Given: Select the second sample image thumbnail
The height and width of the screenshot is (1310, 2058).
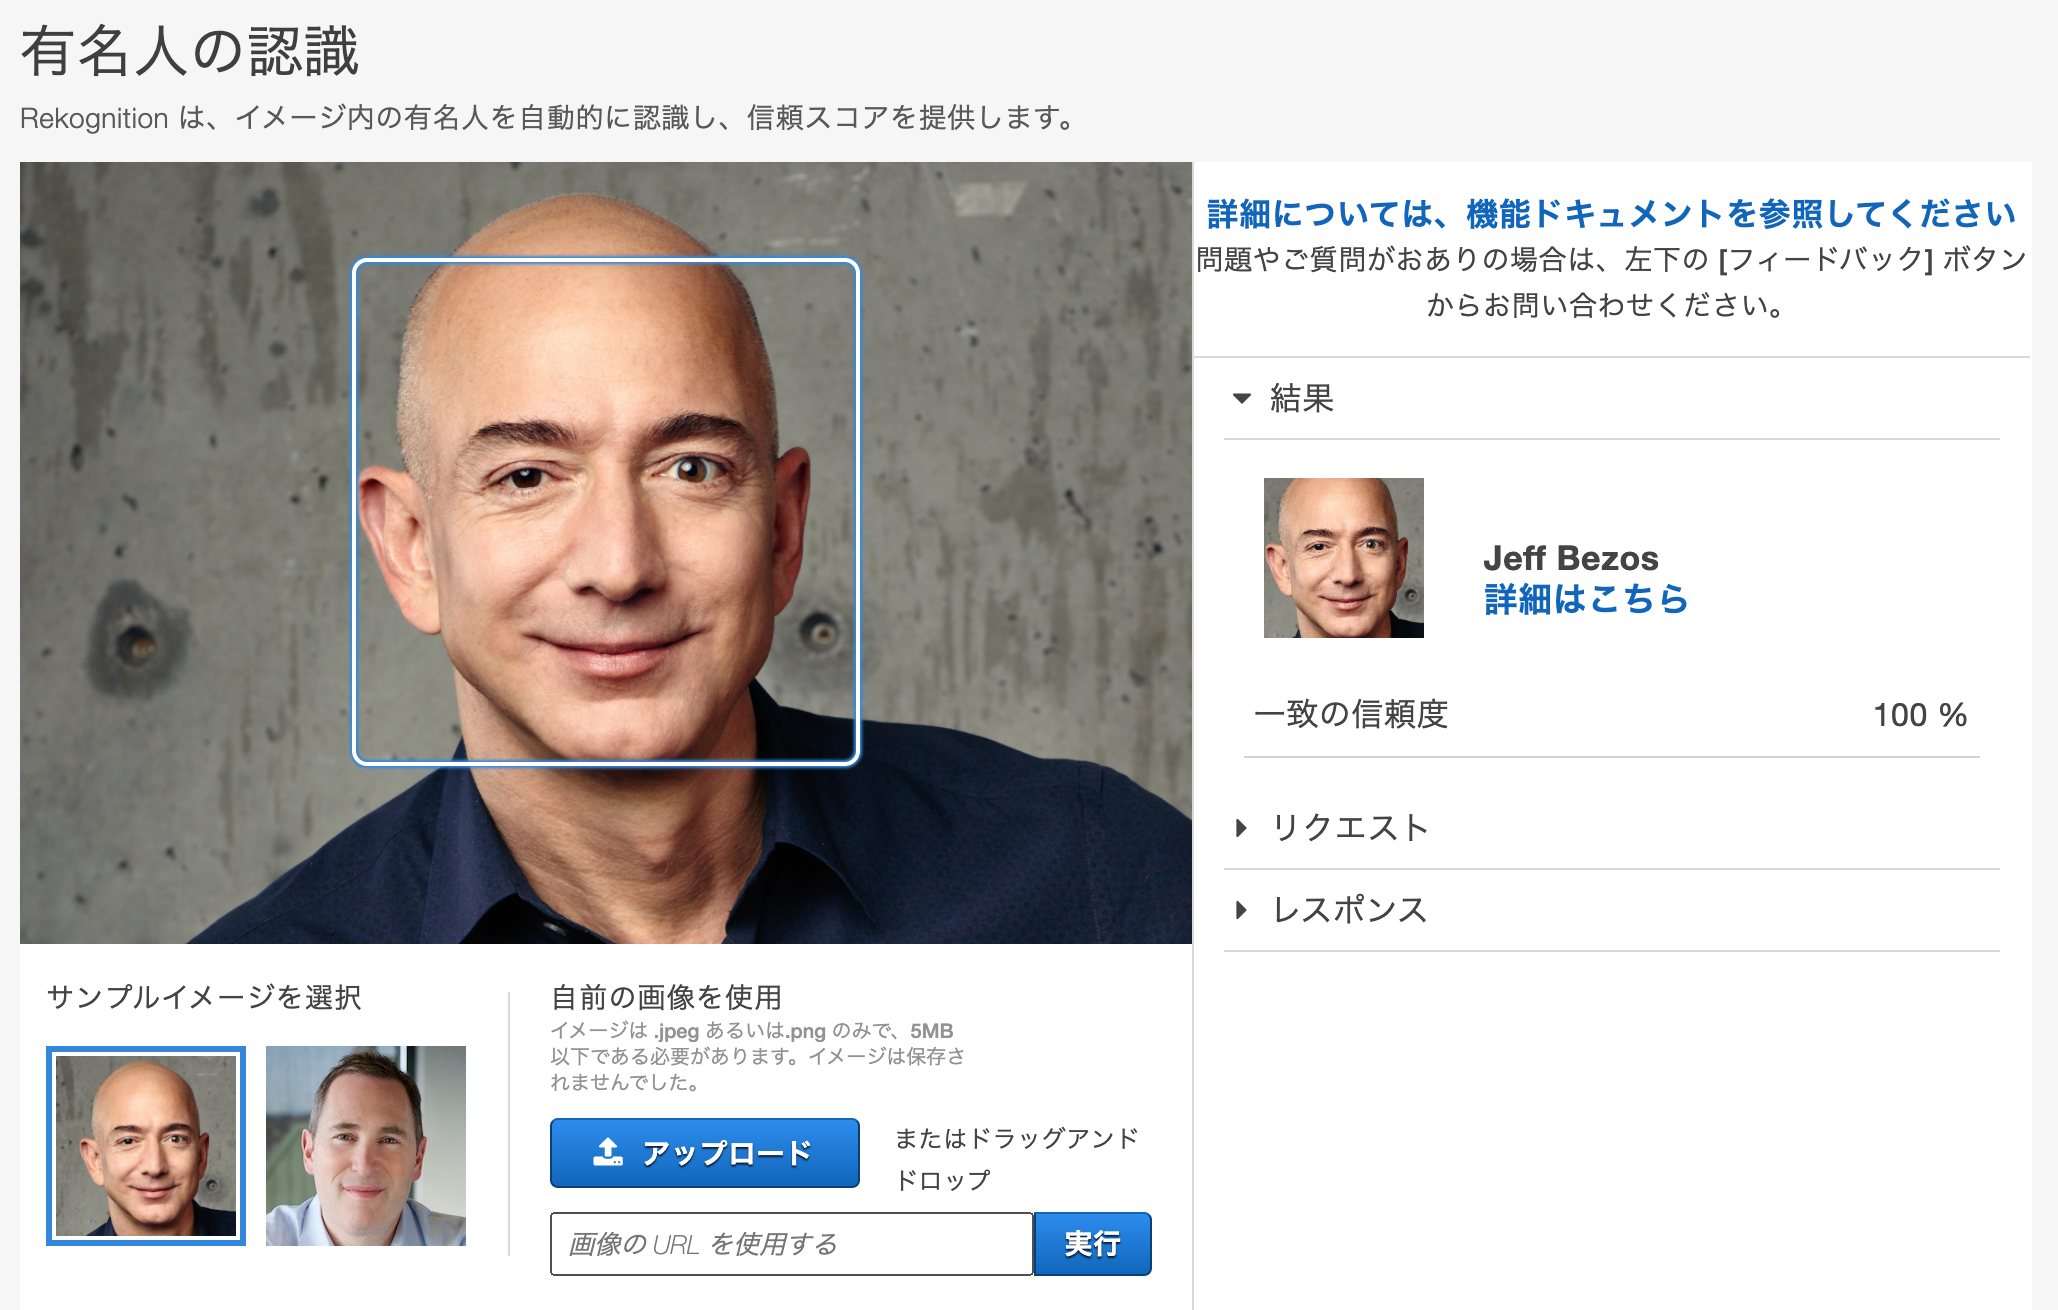Looking at the screenshot, I should 366,1146.
